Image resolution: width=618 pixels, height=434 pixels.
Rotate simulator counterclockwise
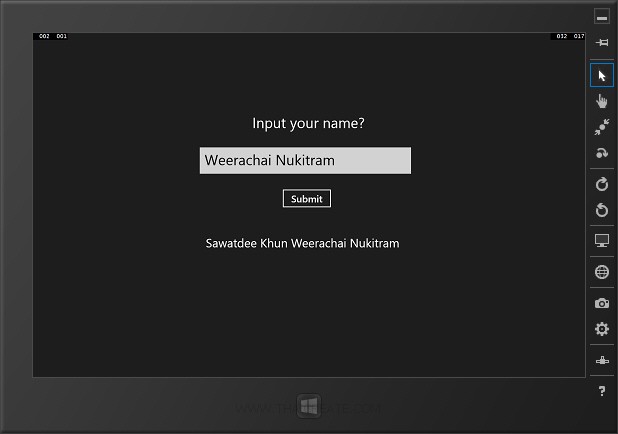pyautogui.click(x=602, y=210)
